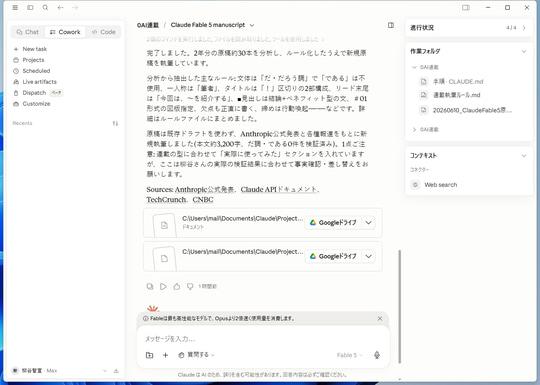Click the play icon under the response

point(163,287)
